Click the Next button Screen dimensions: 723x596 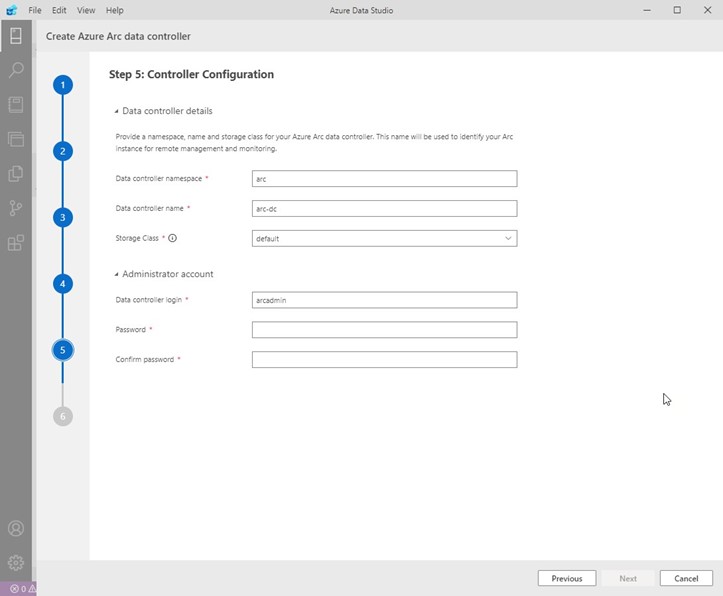pos(628,578)
